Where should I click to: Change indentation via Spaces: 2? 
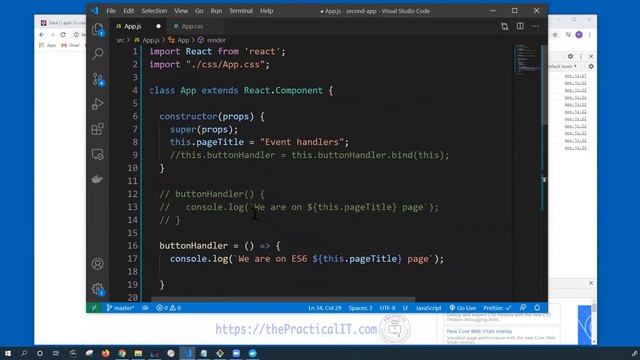(x=360, y=308)
